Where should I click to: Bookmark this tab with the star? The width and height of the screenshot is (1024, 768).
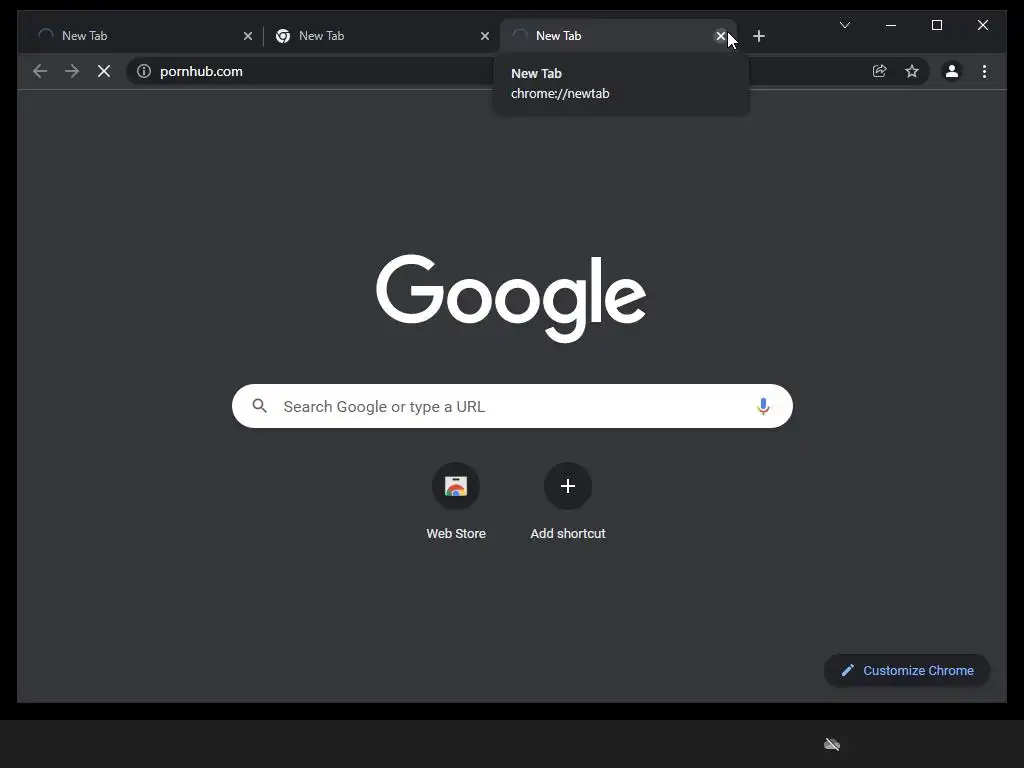912,71
